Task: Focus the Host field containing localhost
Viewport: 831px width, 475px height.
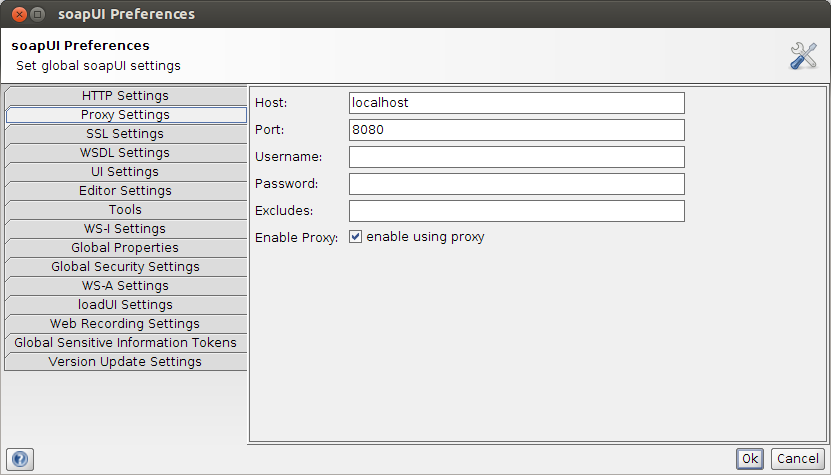Action: point(517,103)
